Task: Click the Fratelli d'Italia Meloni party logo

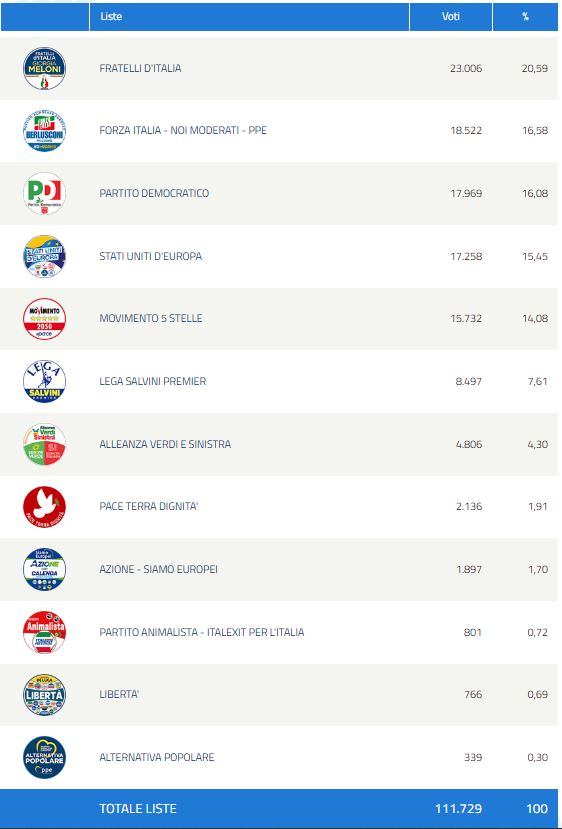Action: click(44, 68)
